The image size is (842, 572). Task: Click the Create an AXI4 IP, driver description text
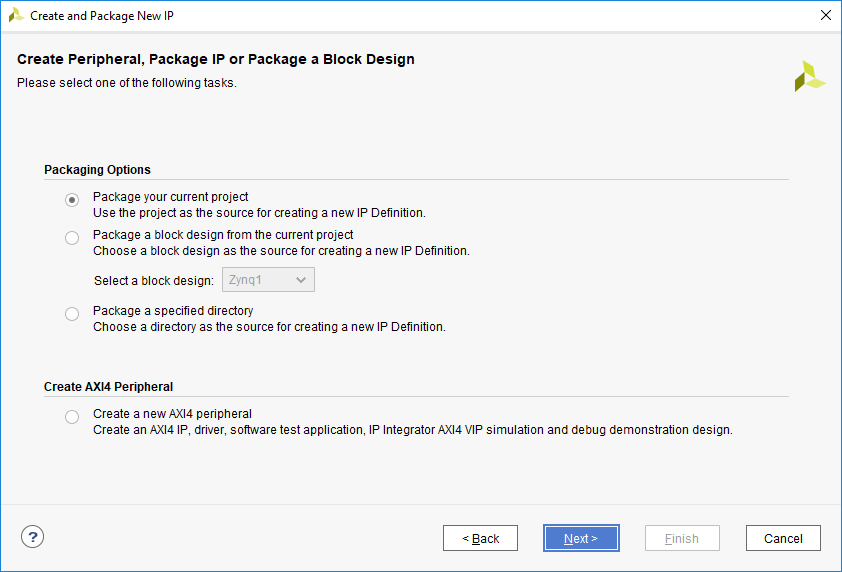point(412,430)
